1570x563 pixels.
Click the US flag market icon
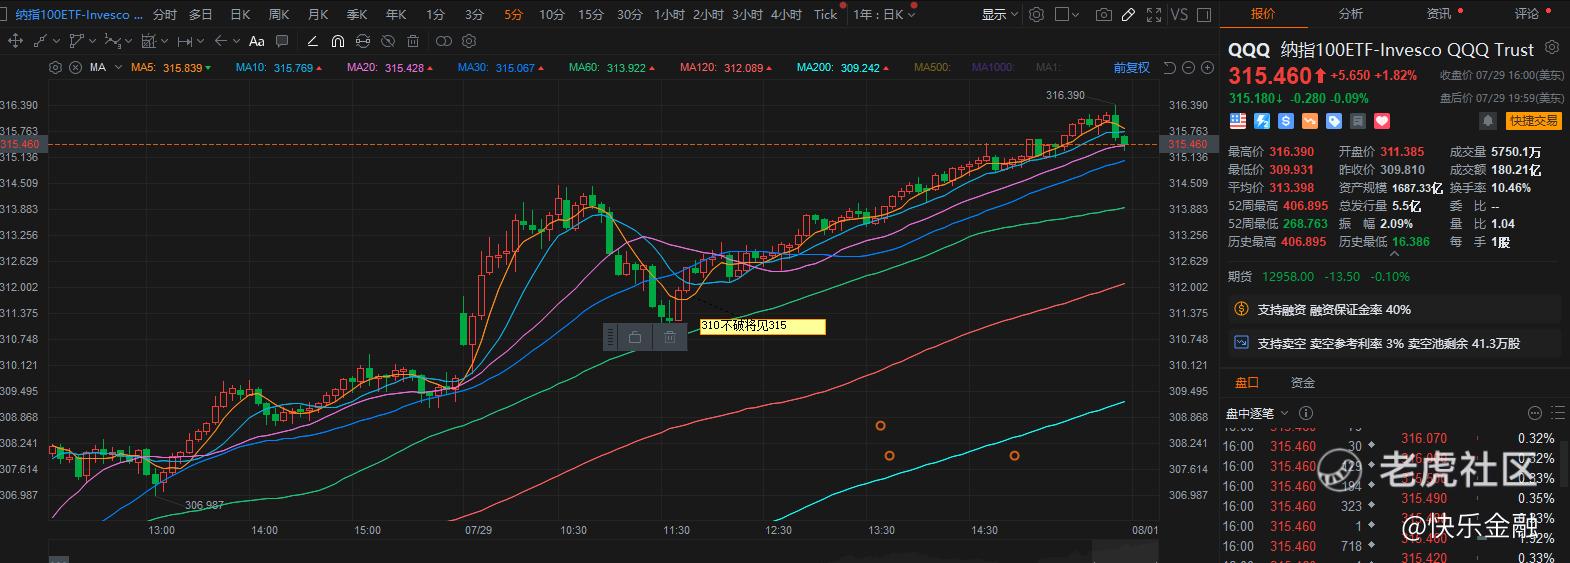point(1238,121)
